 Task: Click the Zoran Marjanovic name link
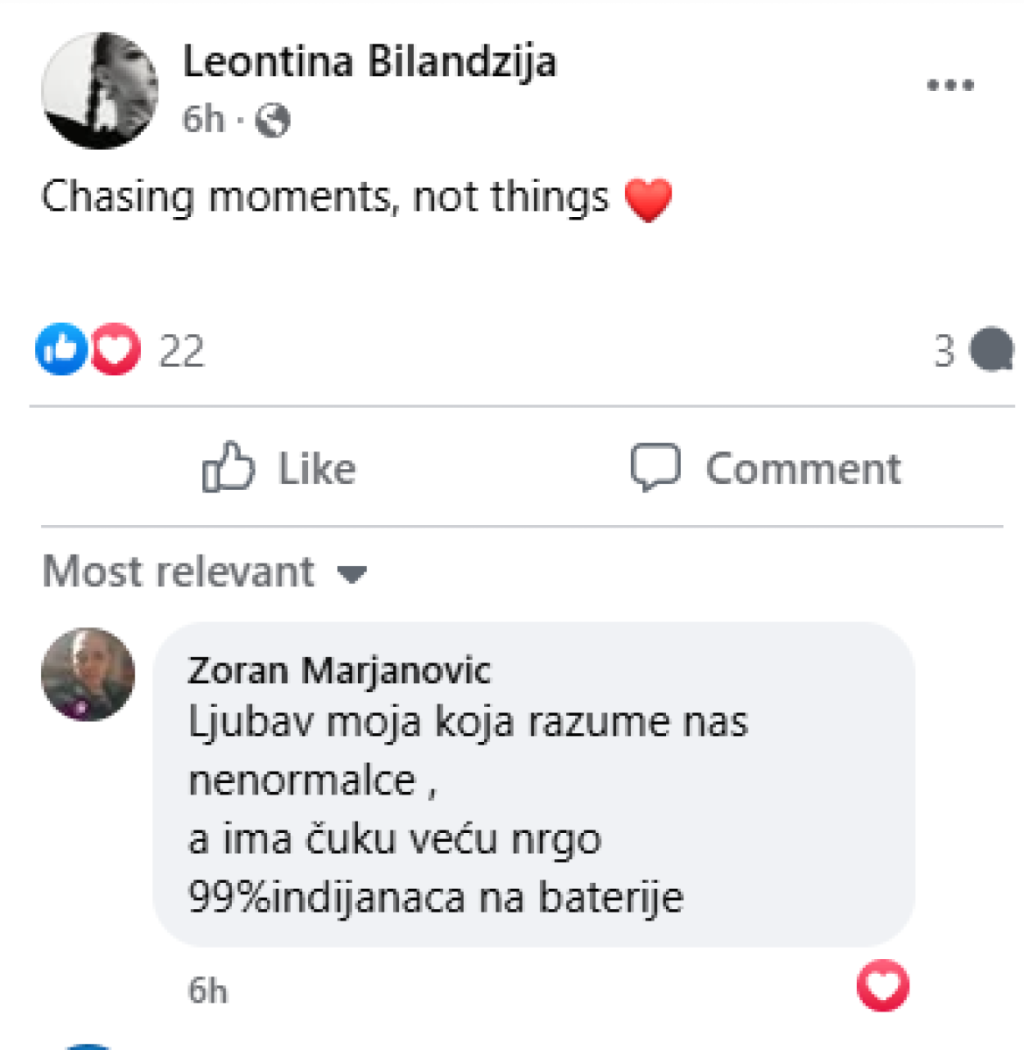[x=339, y=671]
